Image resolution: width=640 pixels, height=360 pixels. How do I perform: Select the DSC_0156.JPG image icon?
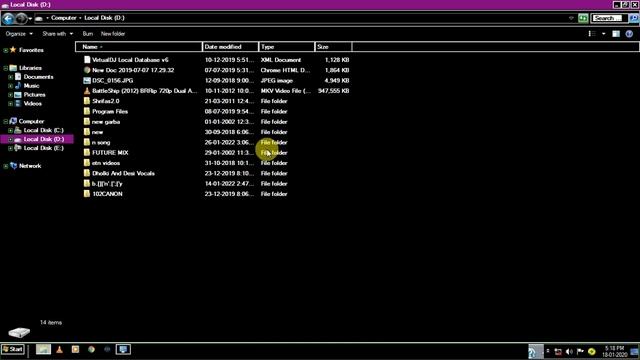pos(87,80)
